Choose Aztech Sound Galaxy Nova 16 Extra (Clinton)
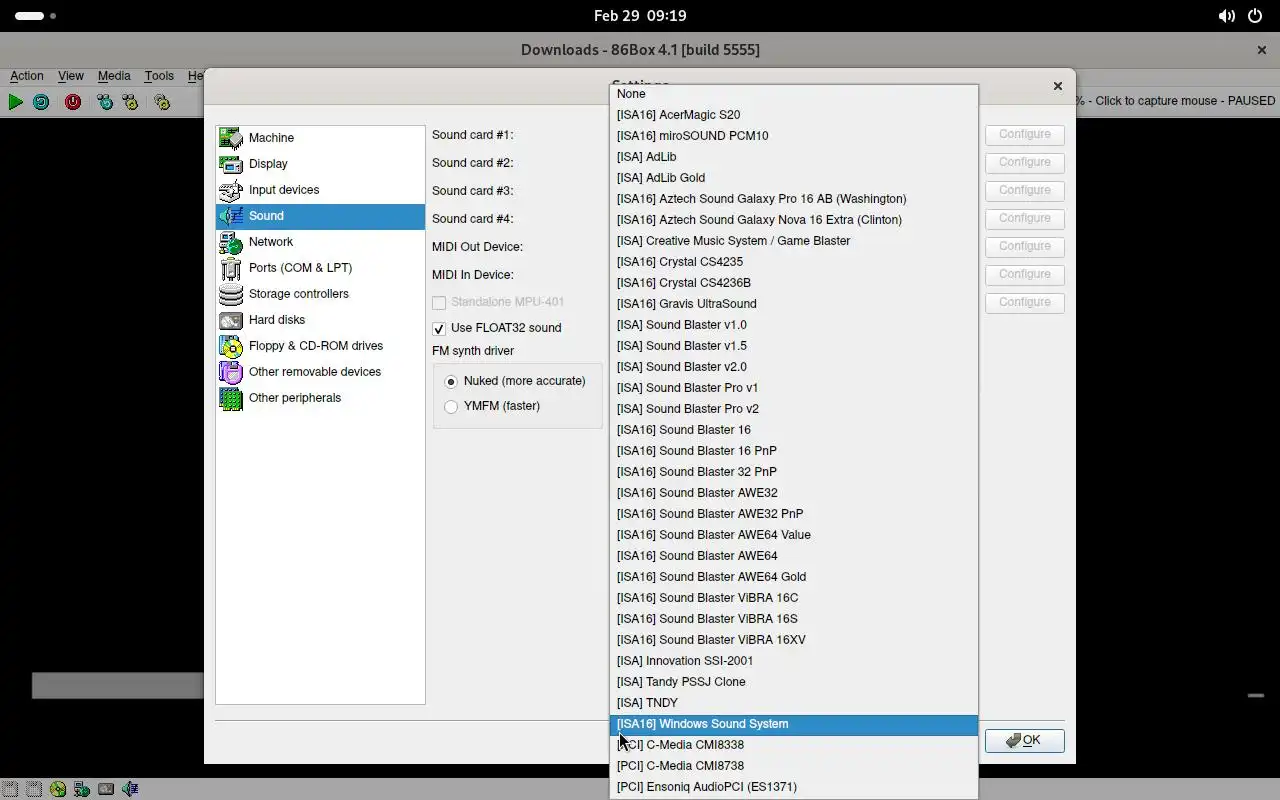 794,220
